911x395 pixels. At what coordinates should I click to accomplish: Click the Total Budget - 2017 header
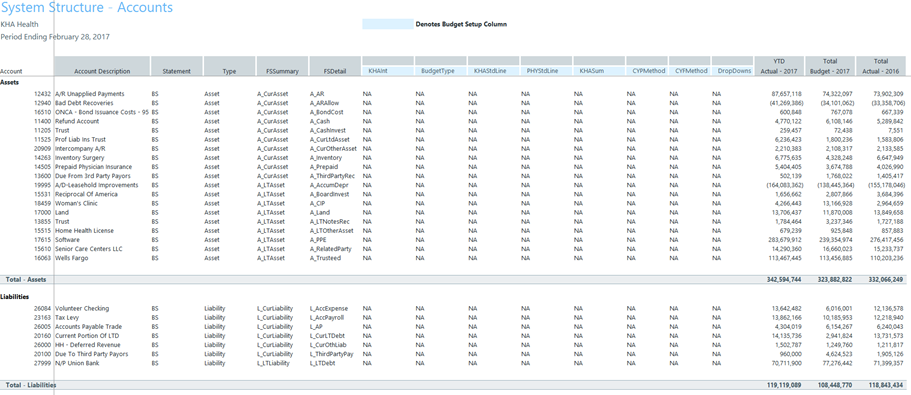tap(830, 66)
